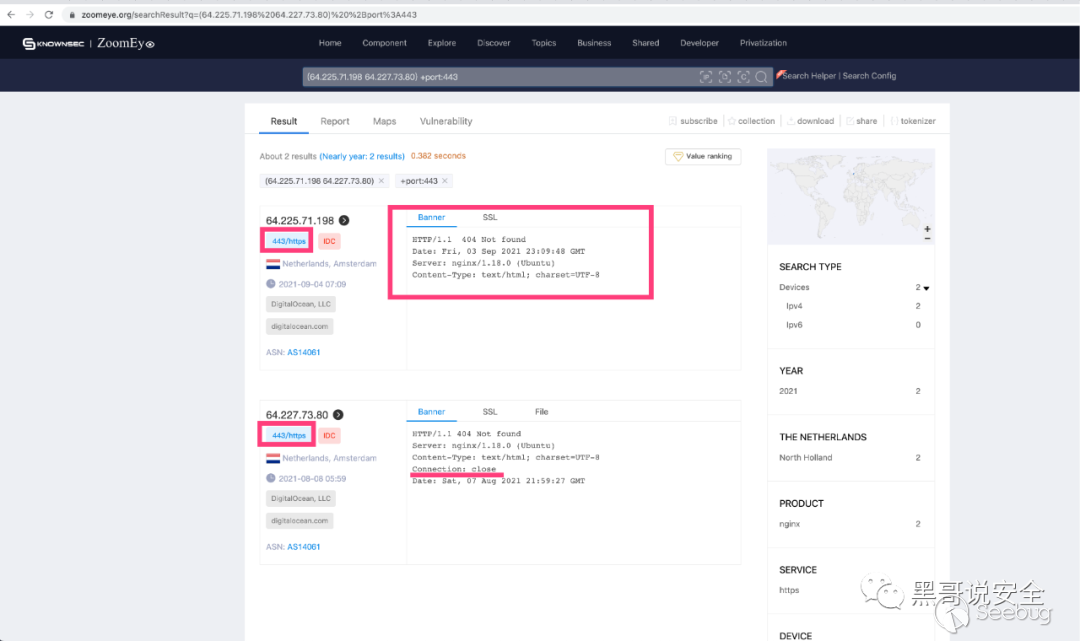Click the first scan icon in search bar
1080x641 pixels.
pyautogui.click(x=706, y=77)
